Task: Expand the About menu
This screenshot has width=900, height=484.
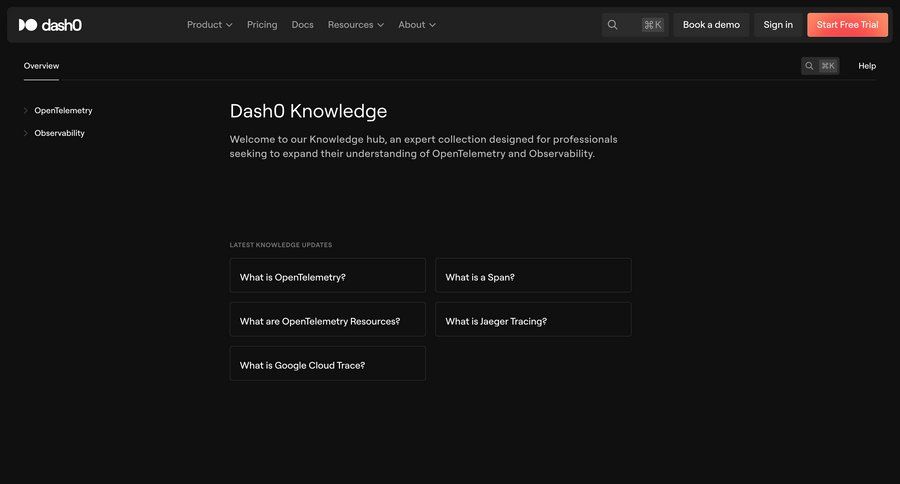Action: (417, 25)
